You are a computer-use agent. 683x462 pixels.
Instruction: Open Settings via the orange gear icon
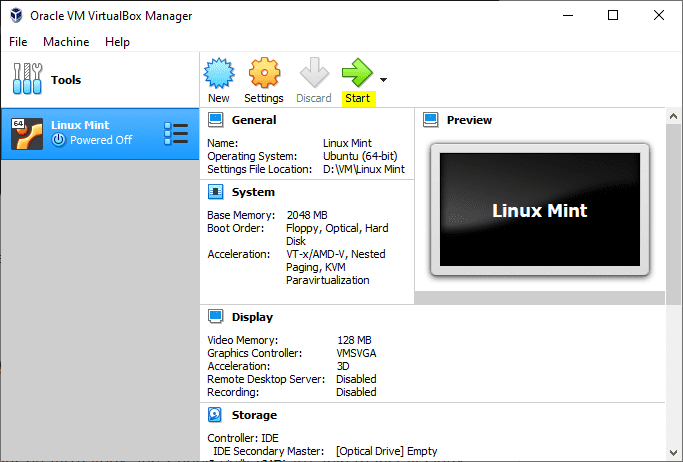pos(264,72)
